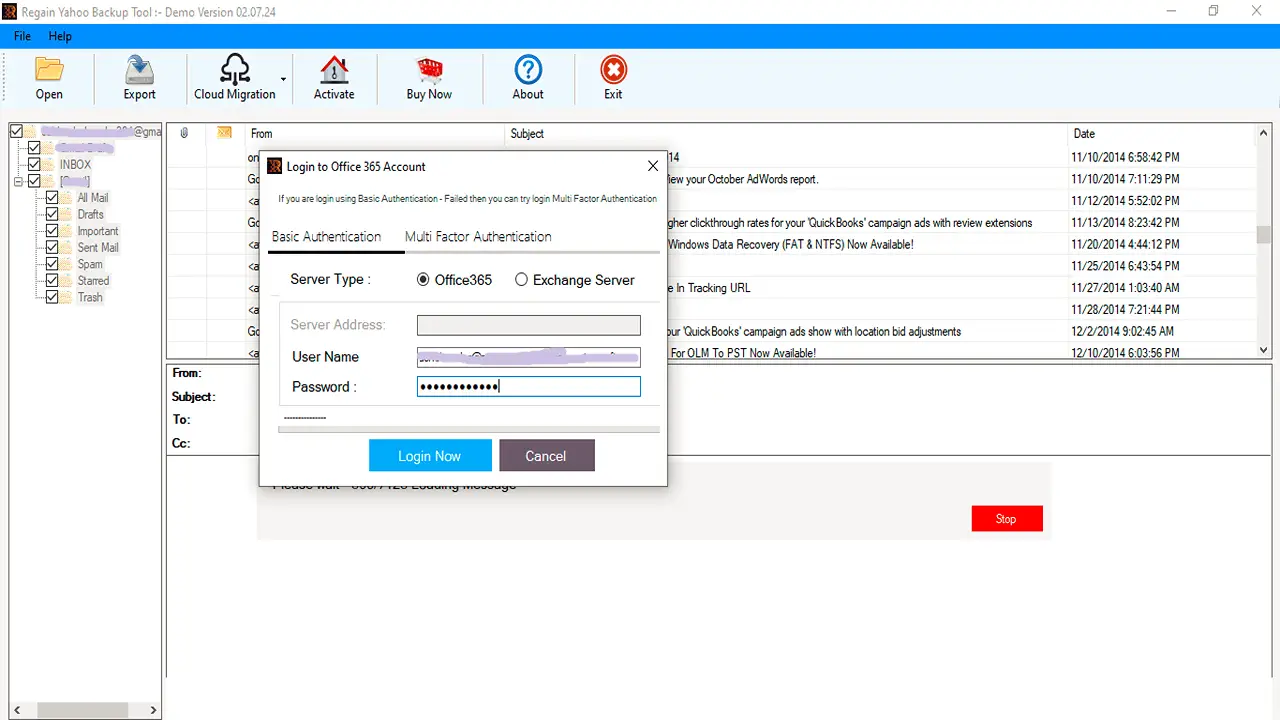Click the Export toolbar icon
Viewport: 1280px width, 720px height.
tap(140, 79)
